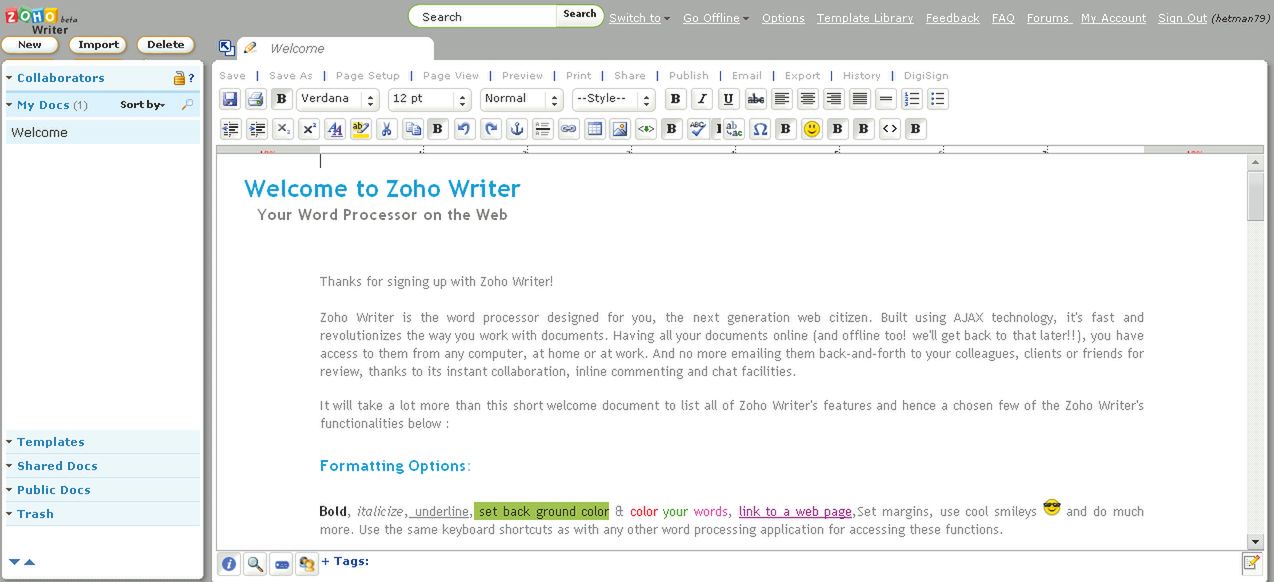Insert an anchor with the anchor icon
Viewport: 1274px width, 582px height.
(x=517, y=129)
